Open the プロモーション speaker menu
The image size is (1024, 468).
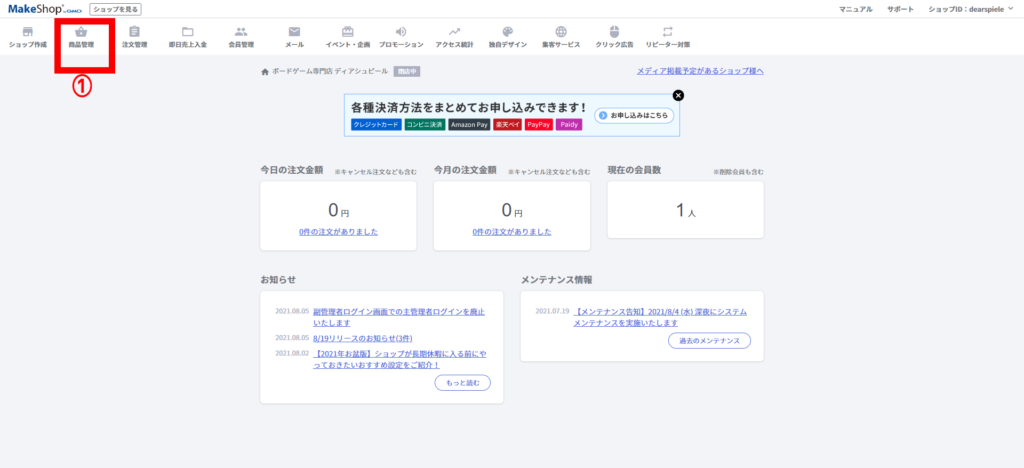click(401, 37)
